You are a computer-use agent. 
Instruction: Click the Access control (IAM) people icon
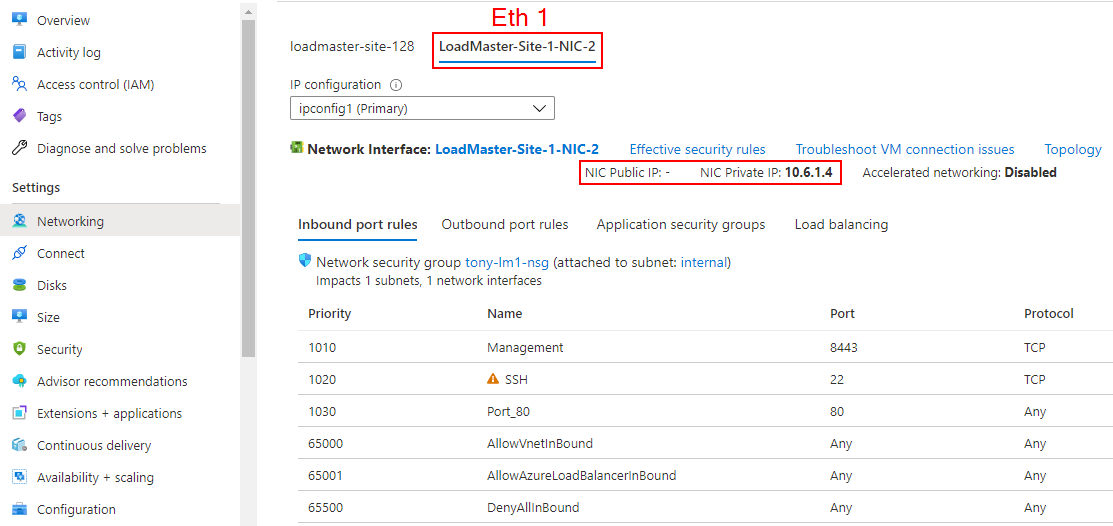[x=20, y=84]
